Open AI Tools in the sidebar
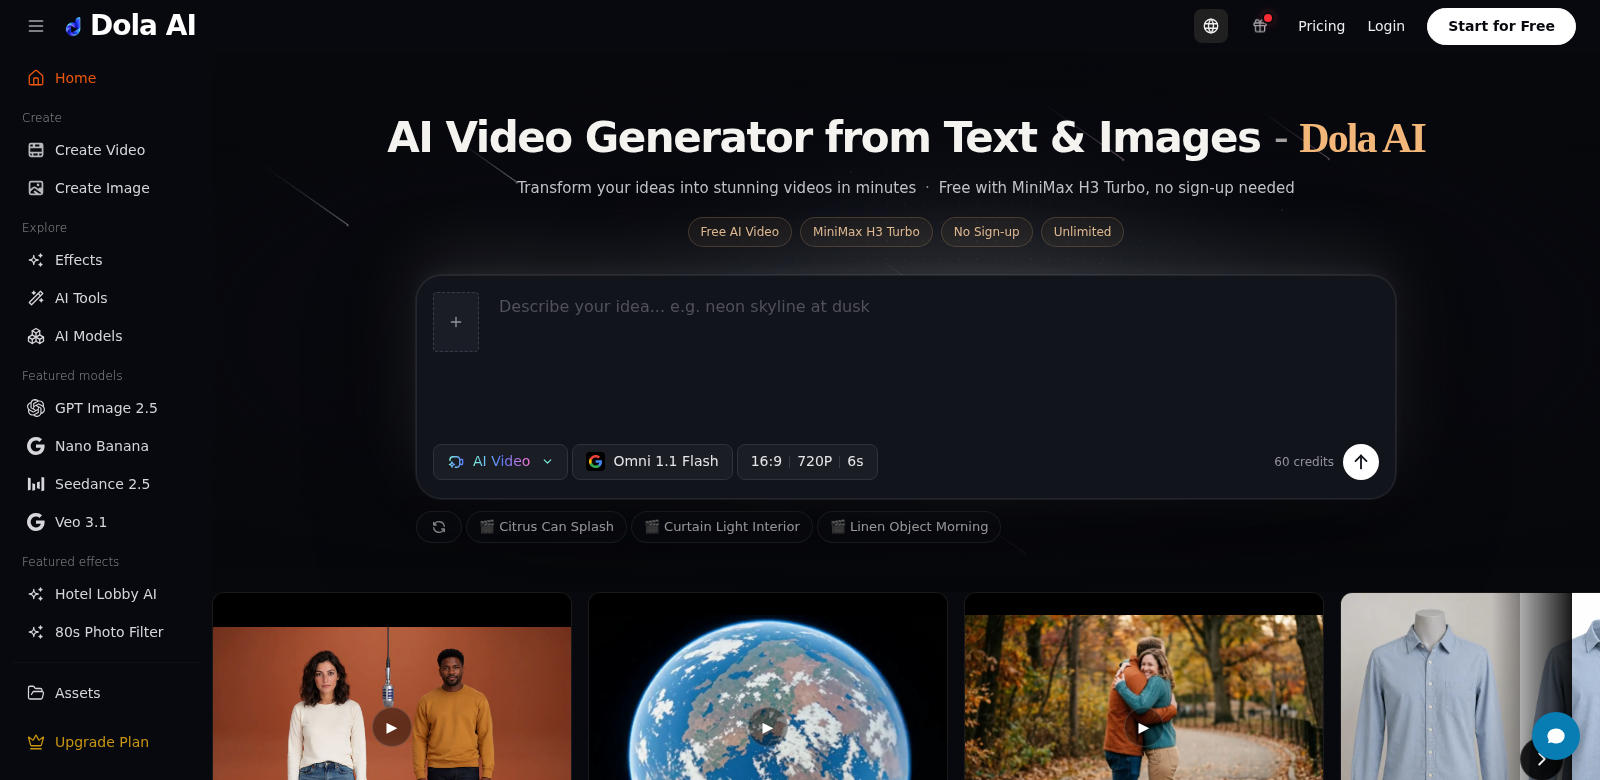 (x=107, y=298)
